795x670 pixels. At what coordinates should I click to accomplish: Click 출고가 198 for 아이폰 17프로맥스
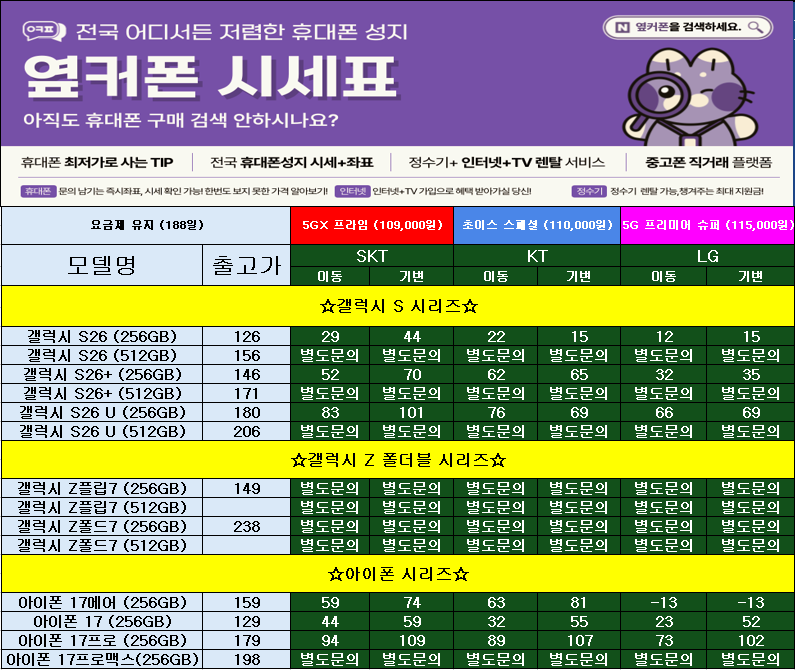pyautogui.click(x=246, y=659)
